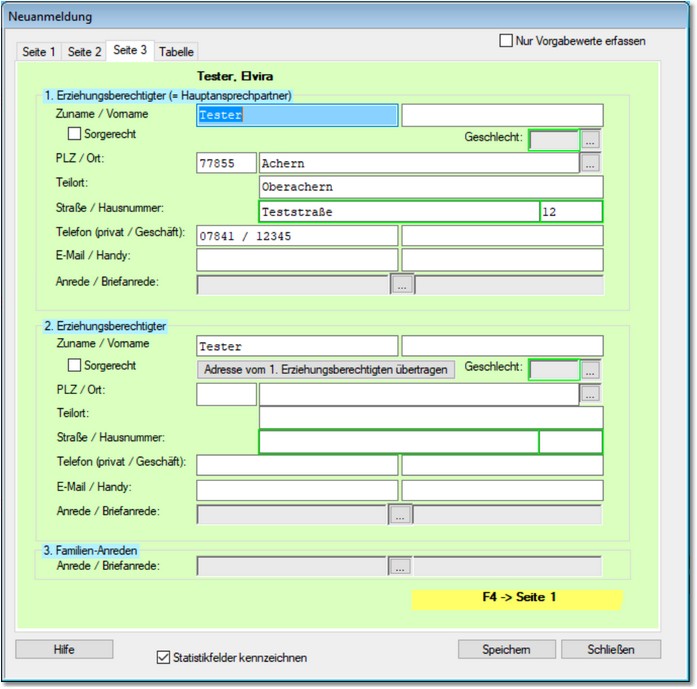Viewport: 697px width, 689px height.
Task: Open Anrede picker for 2. Erziehungsberechtigter
Action: (x=400, y=515)
